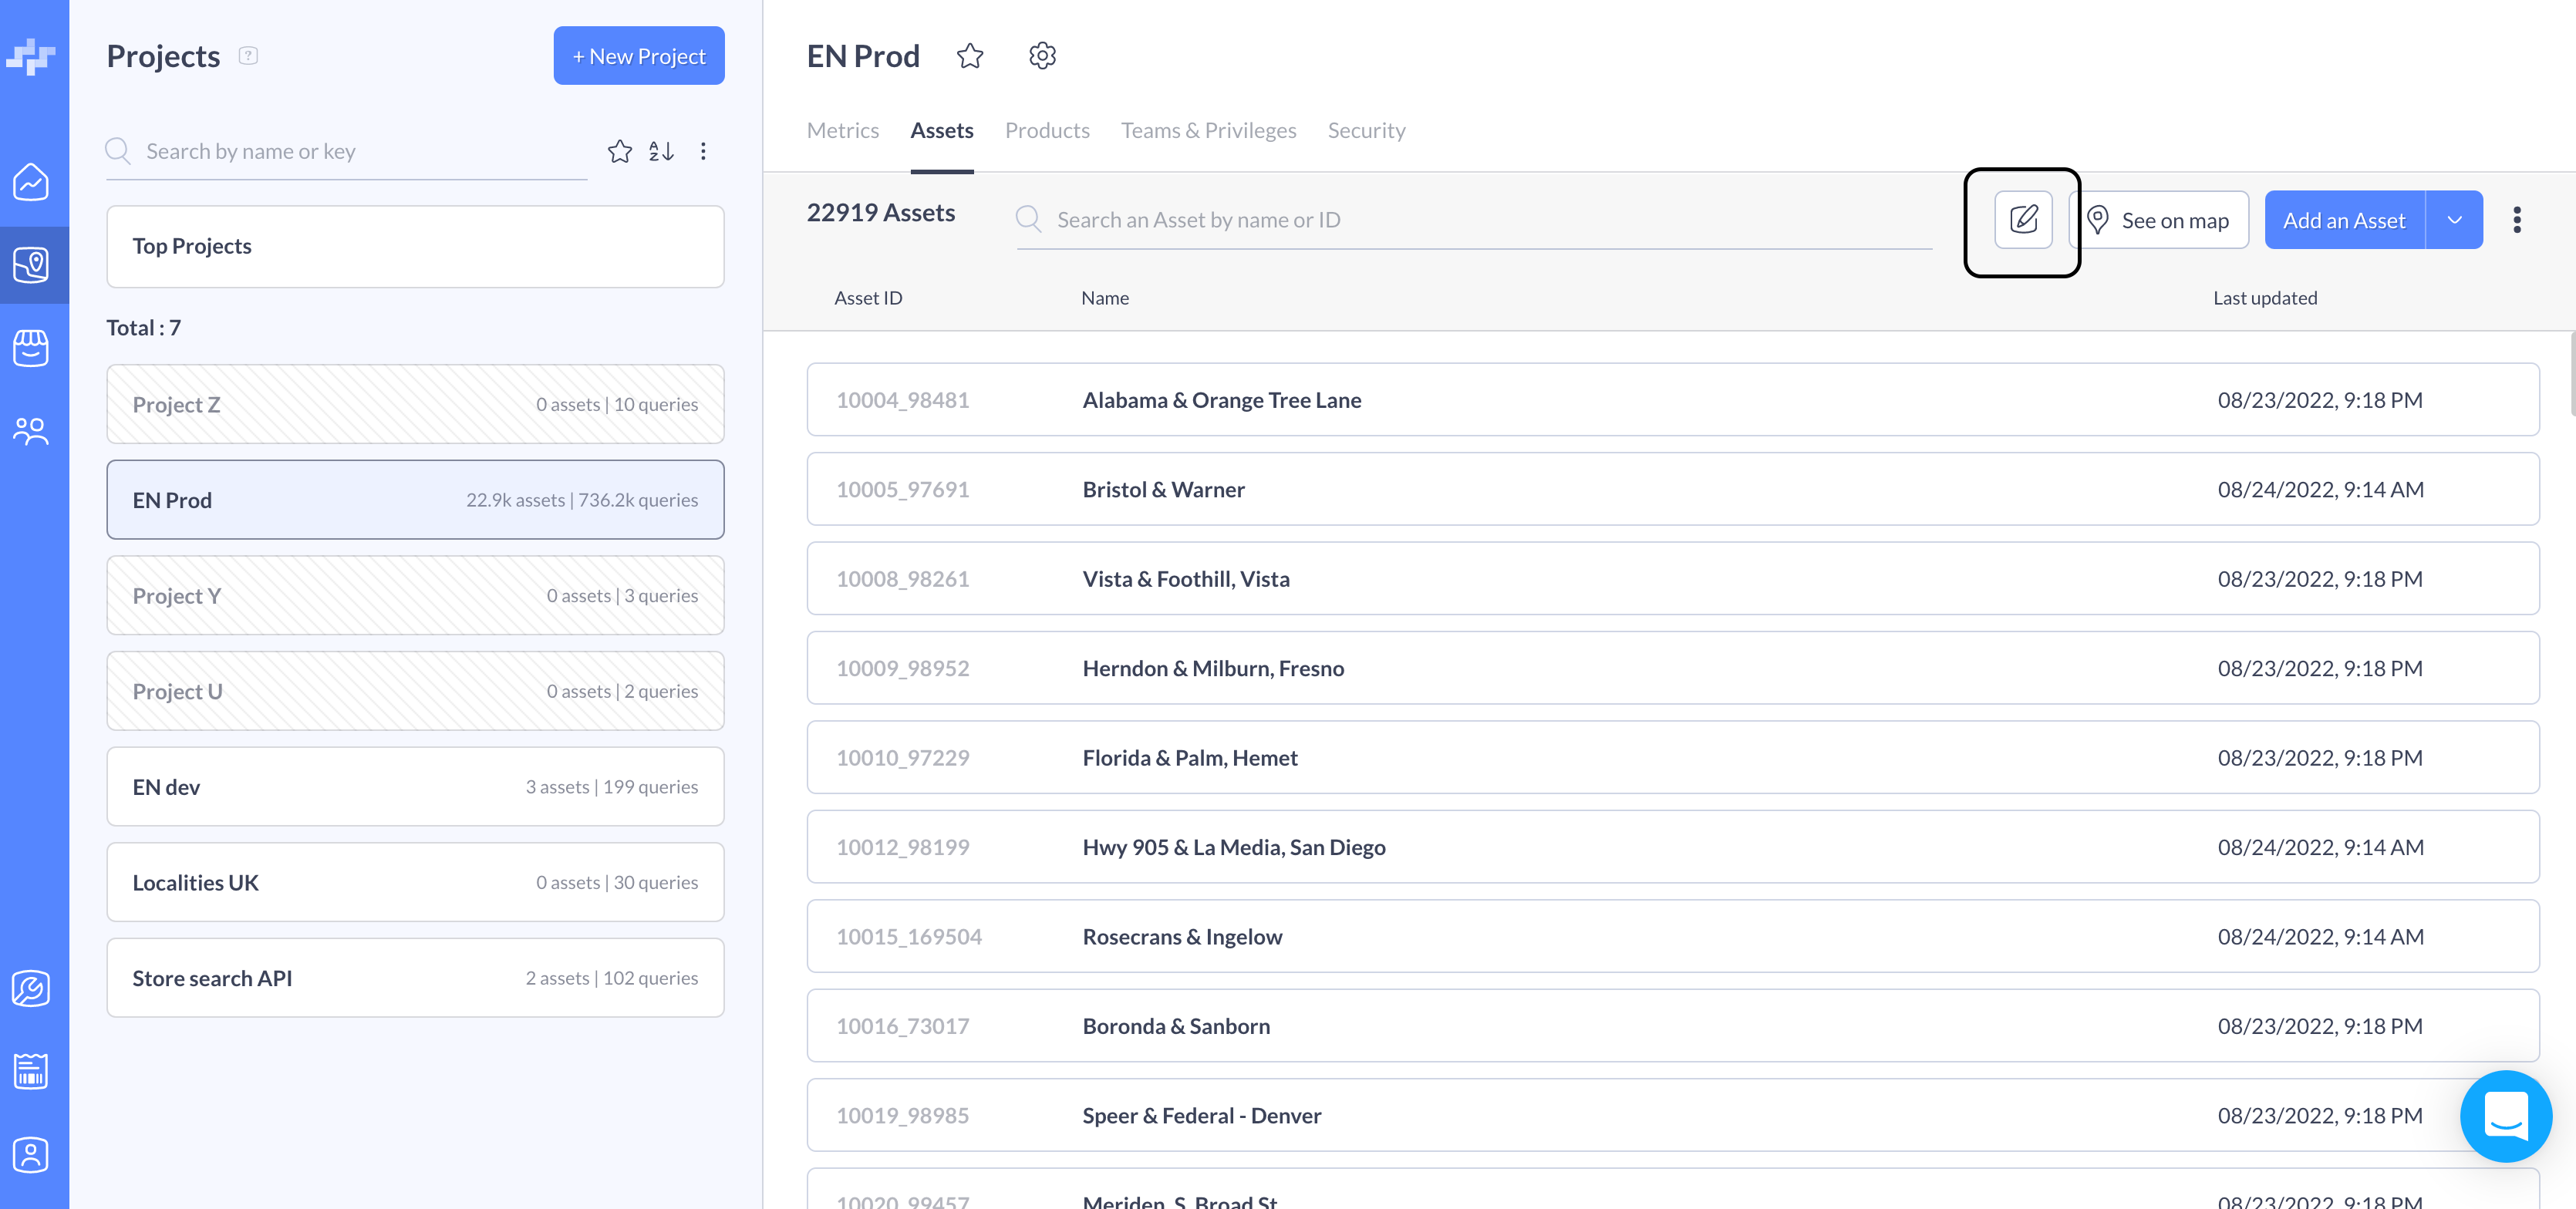Click the New Project button
The image size is (2576, 1209).
[x=638, y=56]
